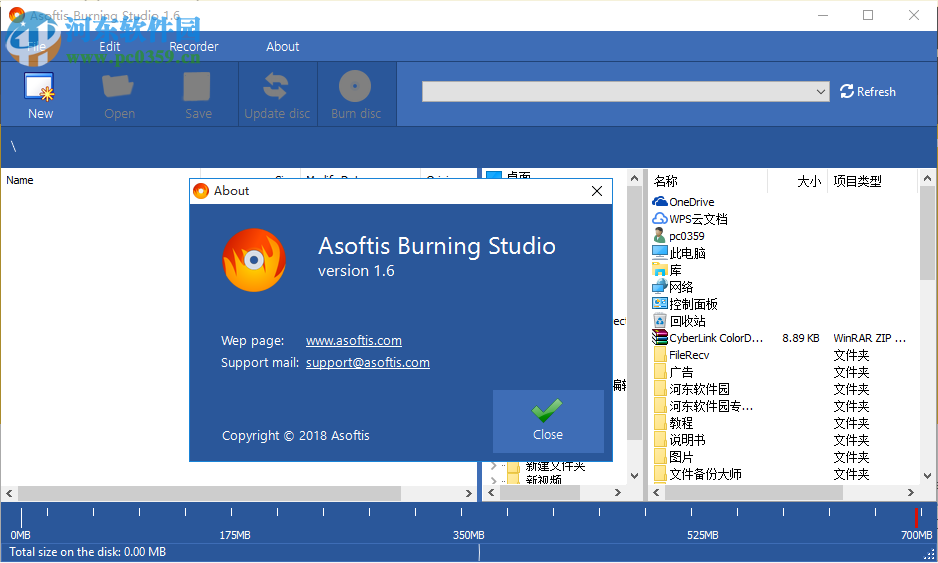Image resolution: width=938 pixels, height=563 pixels.
Task: Select the 回收站 recycle bin icon
Action: click(659, 321)
